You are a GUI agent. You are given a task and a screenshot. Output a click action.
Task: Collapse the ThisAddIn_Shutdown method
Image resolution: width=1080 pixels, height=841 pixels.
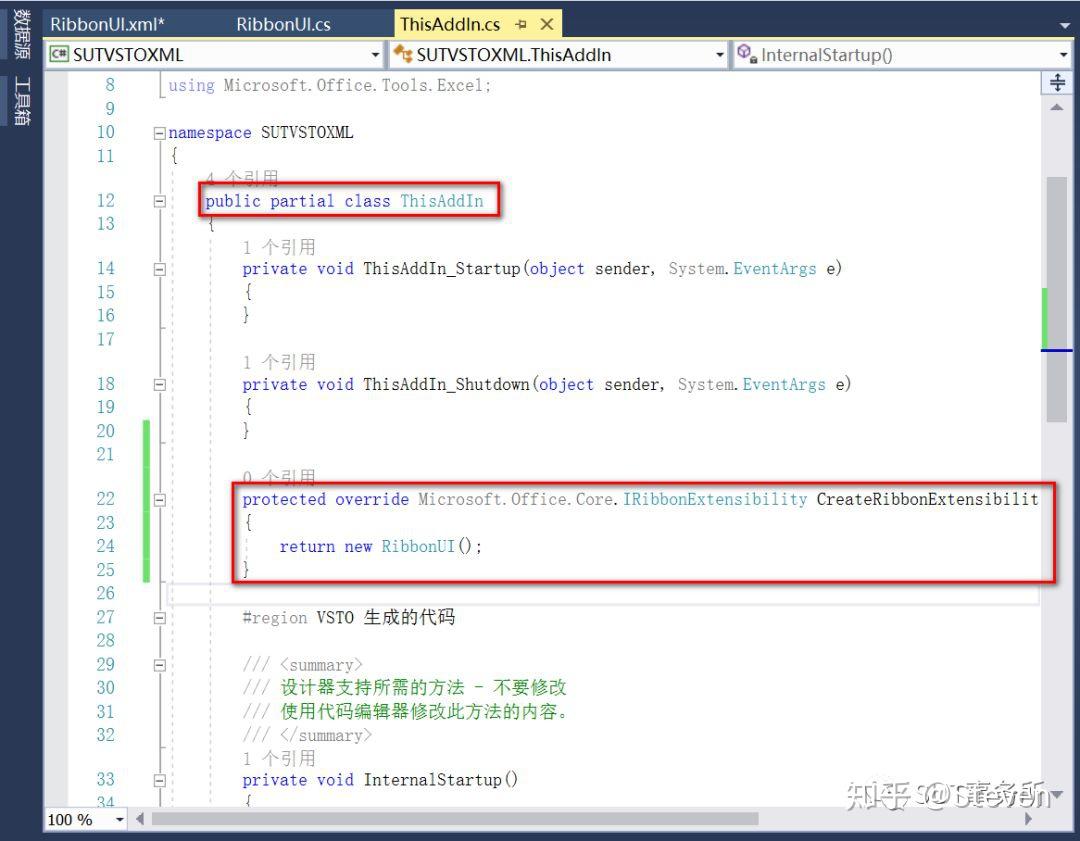tap(160, 384)
